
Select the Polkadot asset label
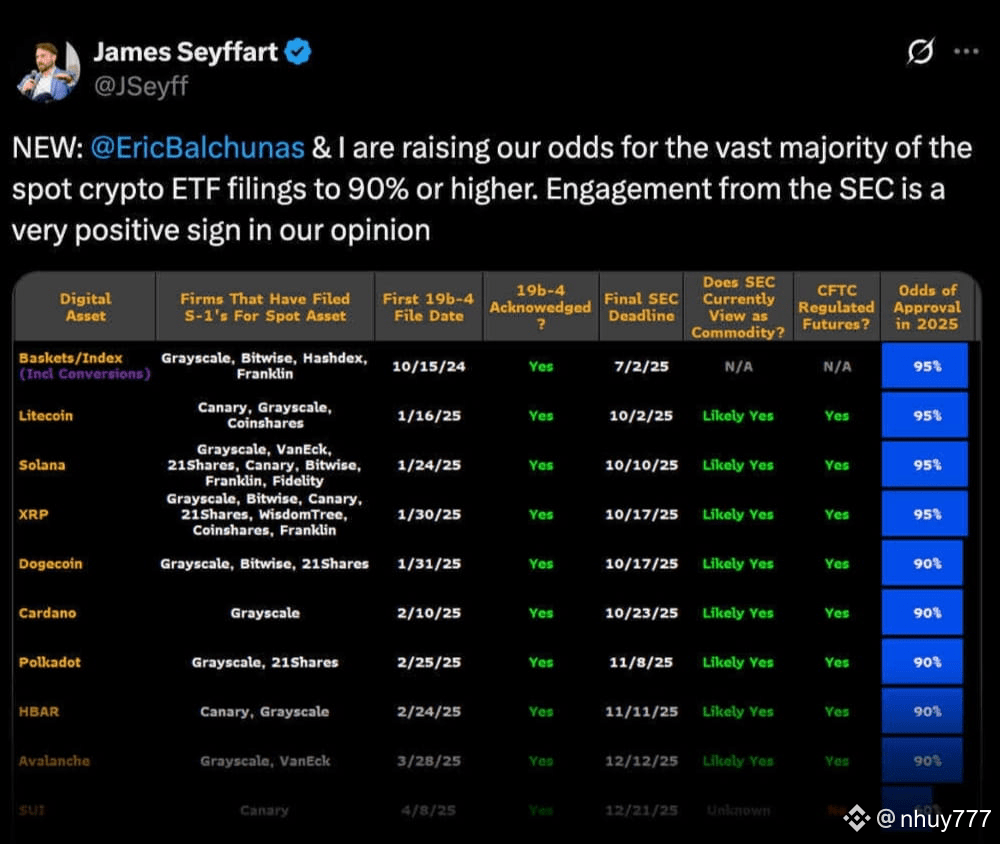coord(50,662)
